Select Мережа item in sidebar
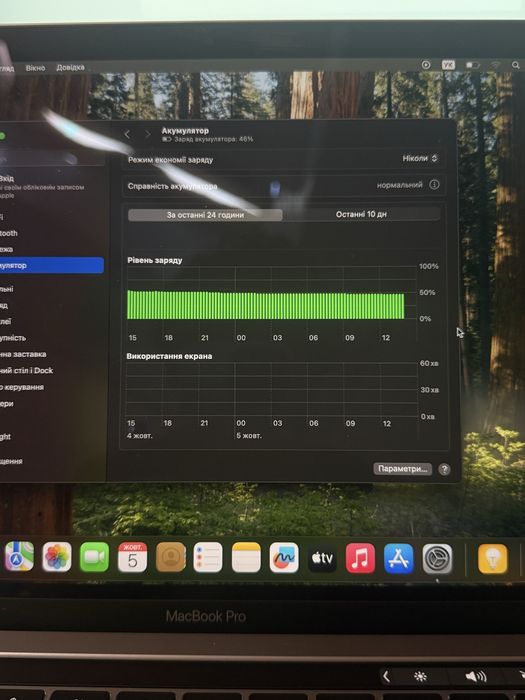Image resolution: width=525 pixels, height=700 pixels. [7, 249]
